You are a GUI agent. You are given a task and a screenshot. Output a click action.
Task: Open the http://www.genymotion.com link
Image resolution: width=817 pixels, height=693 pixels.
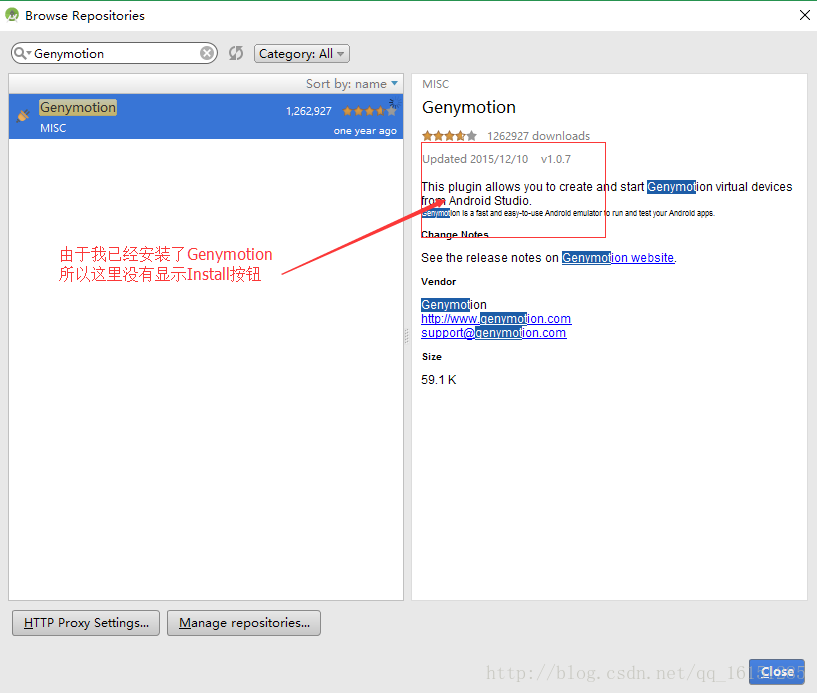click(x=496, y=319)
